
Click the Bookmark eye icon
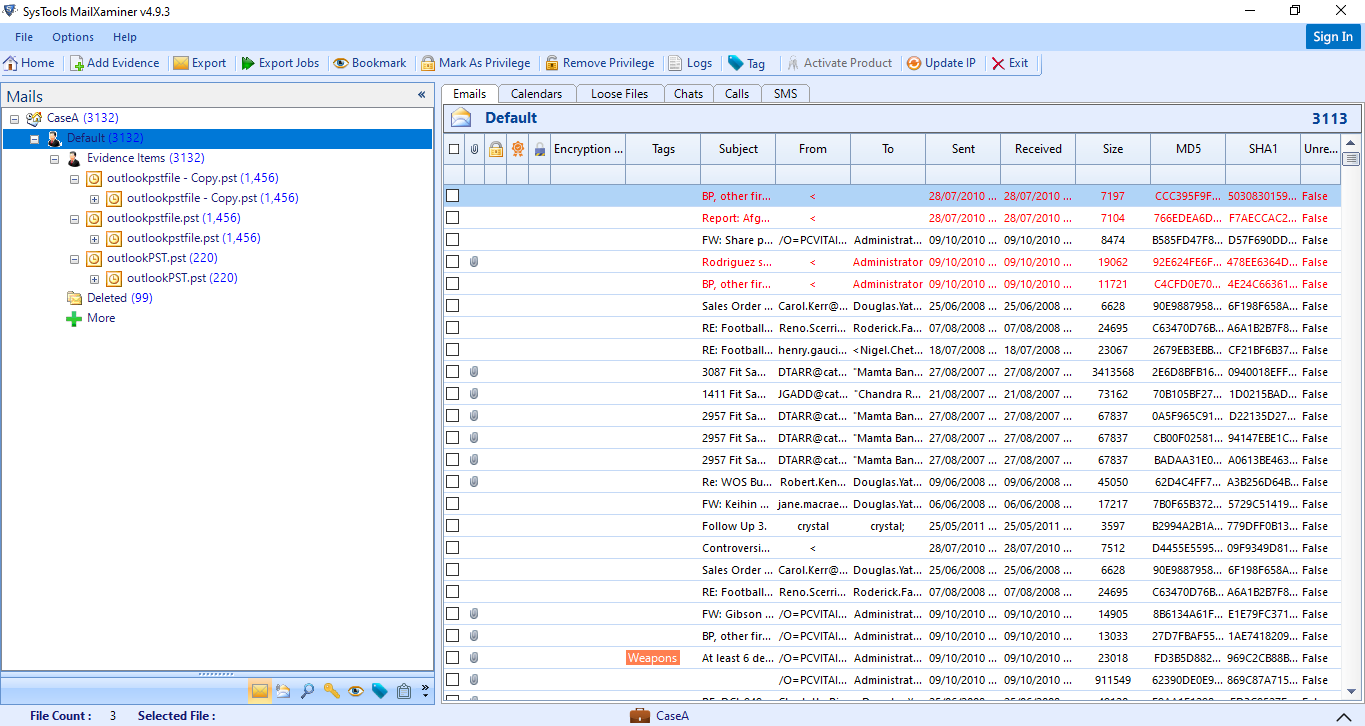tap(341, 63)
